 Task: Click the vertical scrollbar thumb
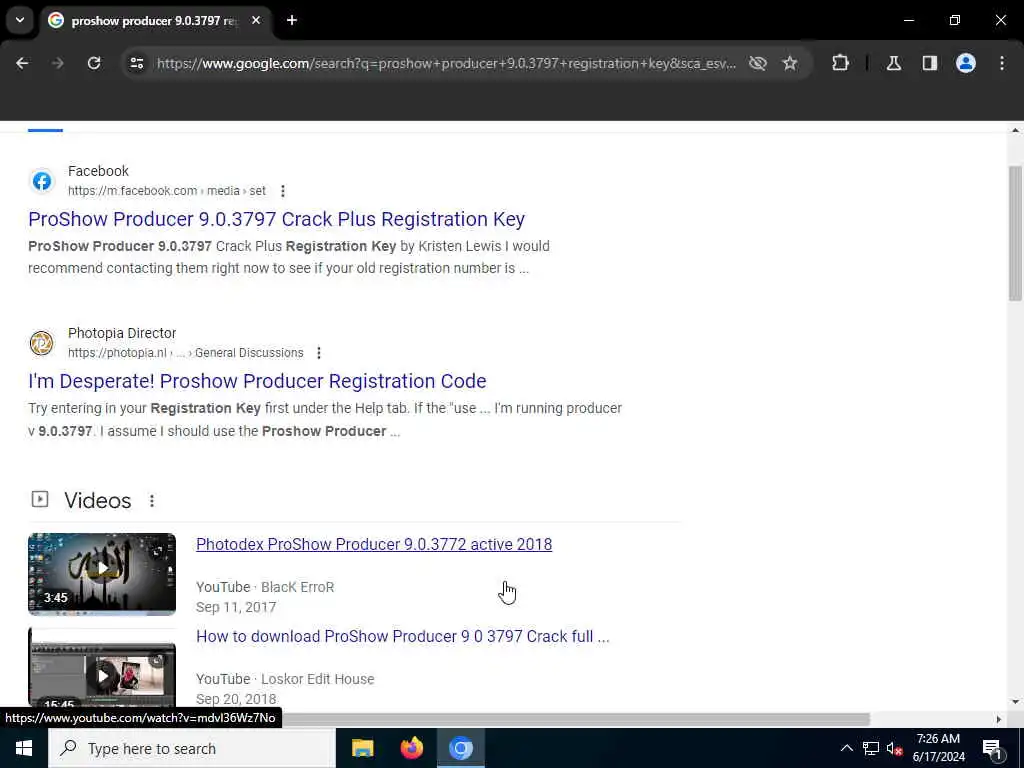(1015, 232)
